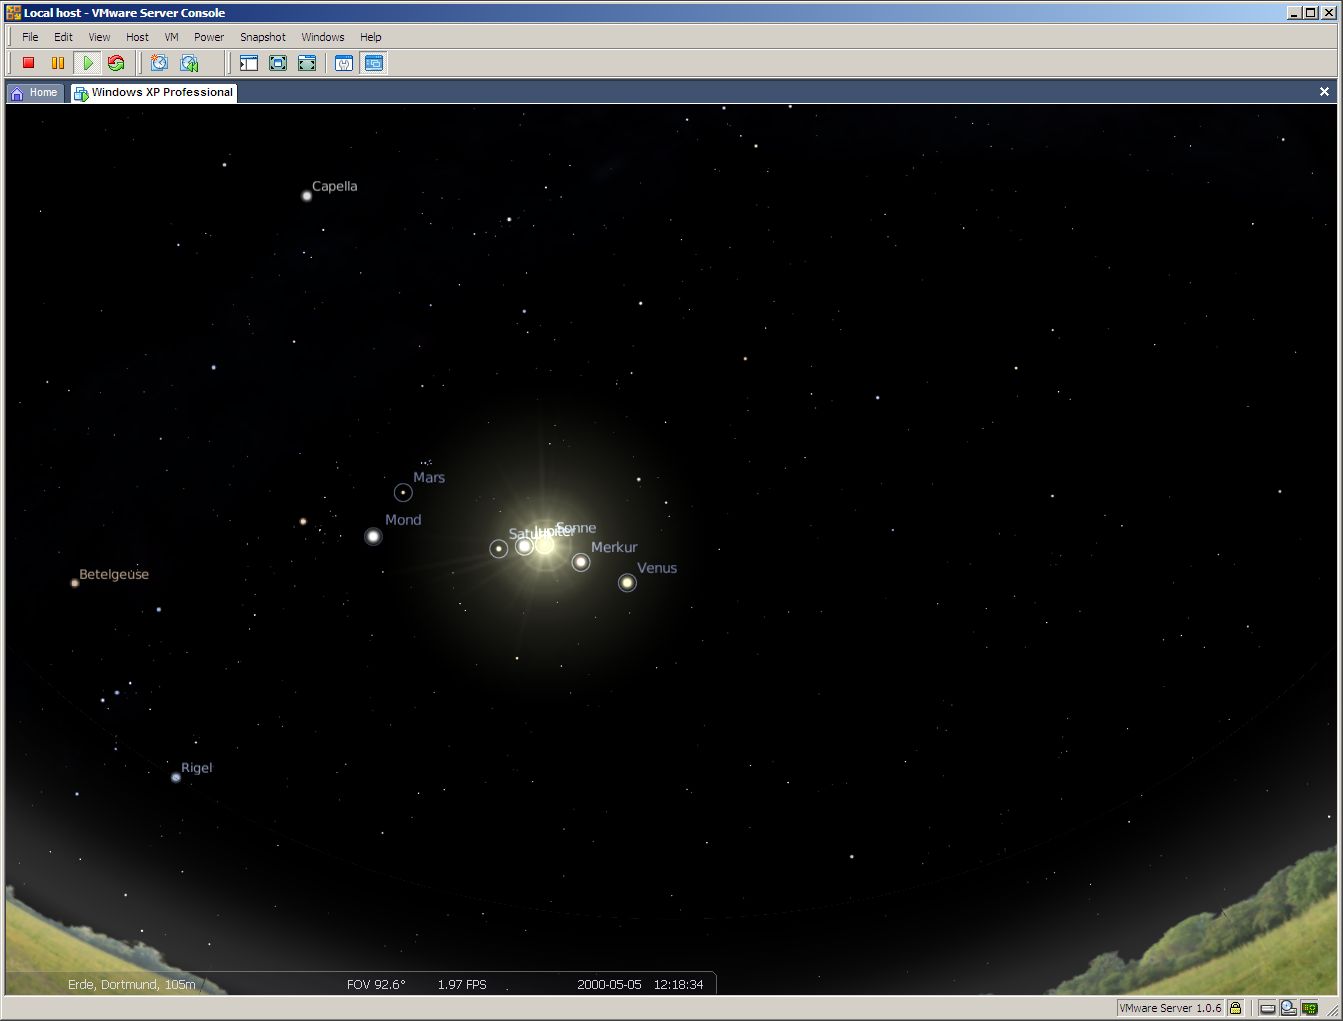Select the Mond (Moon) object

373,536
